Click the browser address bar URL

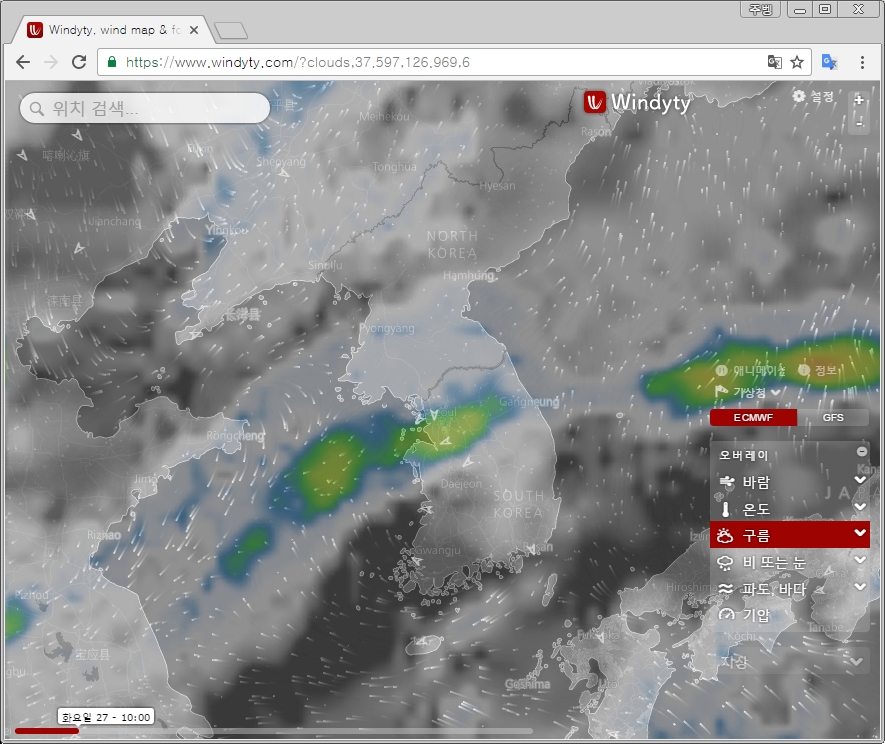coord(297,62)
